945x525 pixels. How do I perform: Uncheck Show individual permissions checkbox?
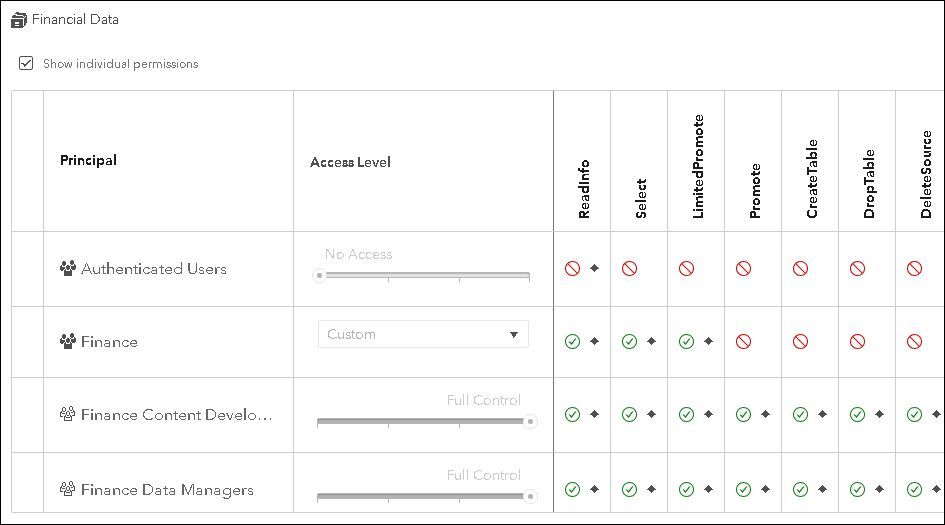(26, 64)
